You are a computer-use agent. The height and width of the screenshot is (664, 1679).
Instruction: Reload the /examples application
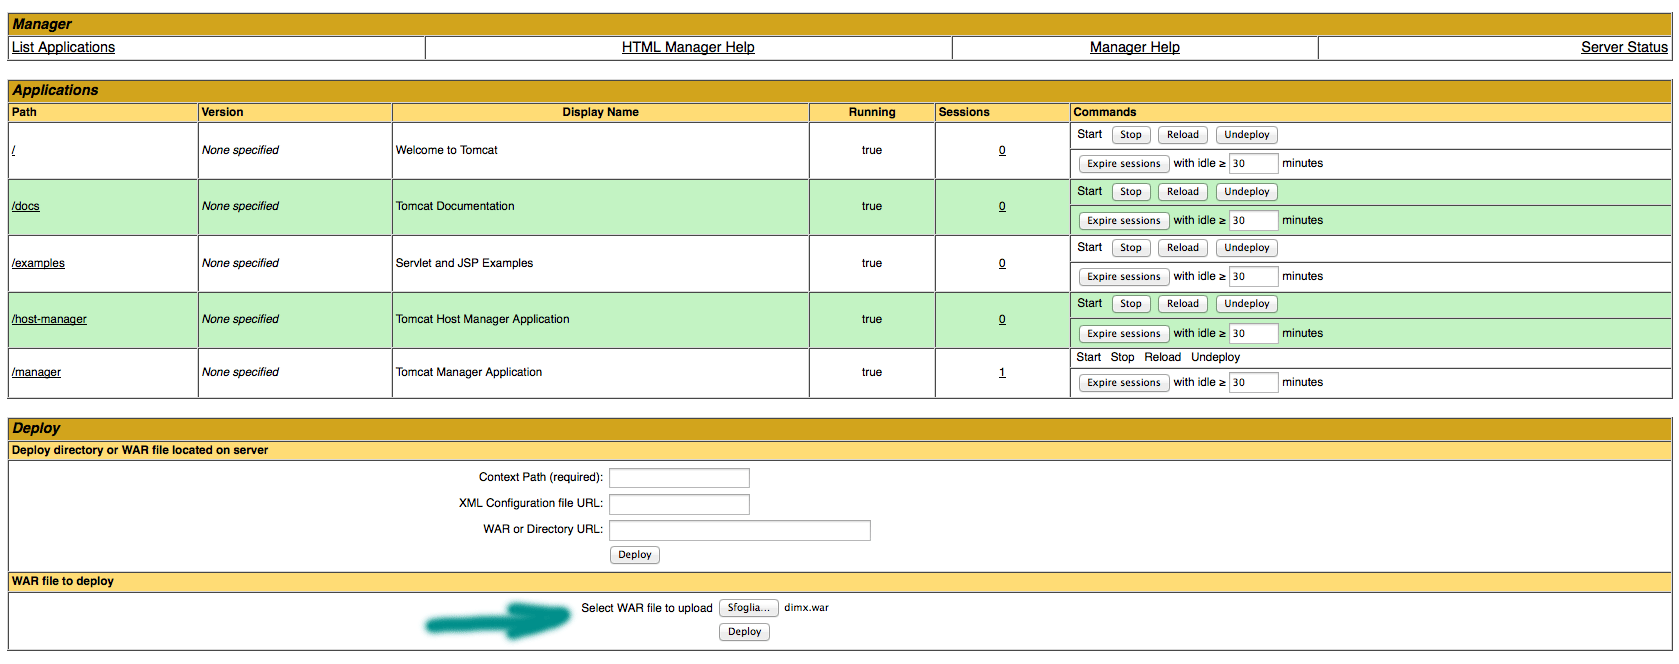point(1183,248)
